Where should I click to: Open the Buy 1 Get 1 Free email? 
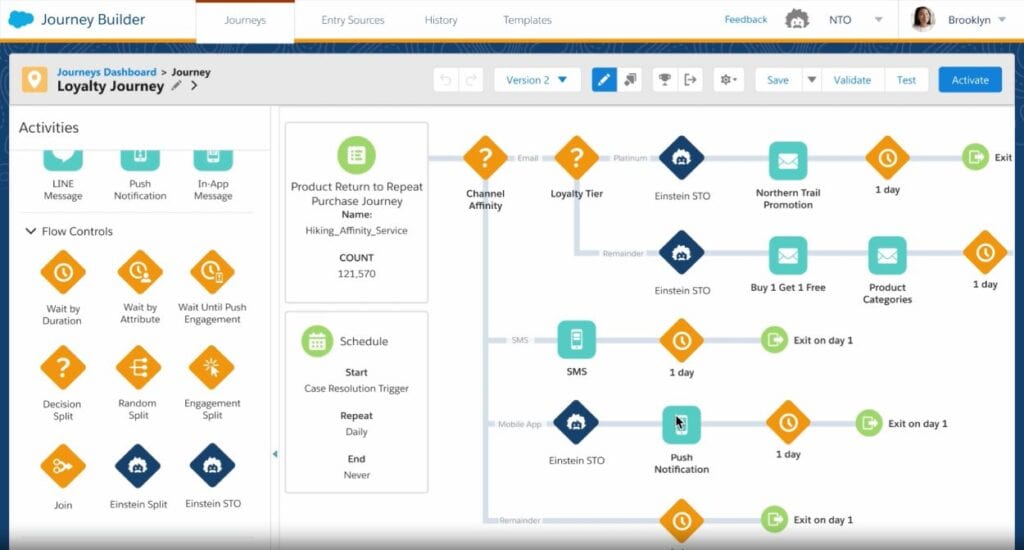click(788, 255)
